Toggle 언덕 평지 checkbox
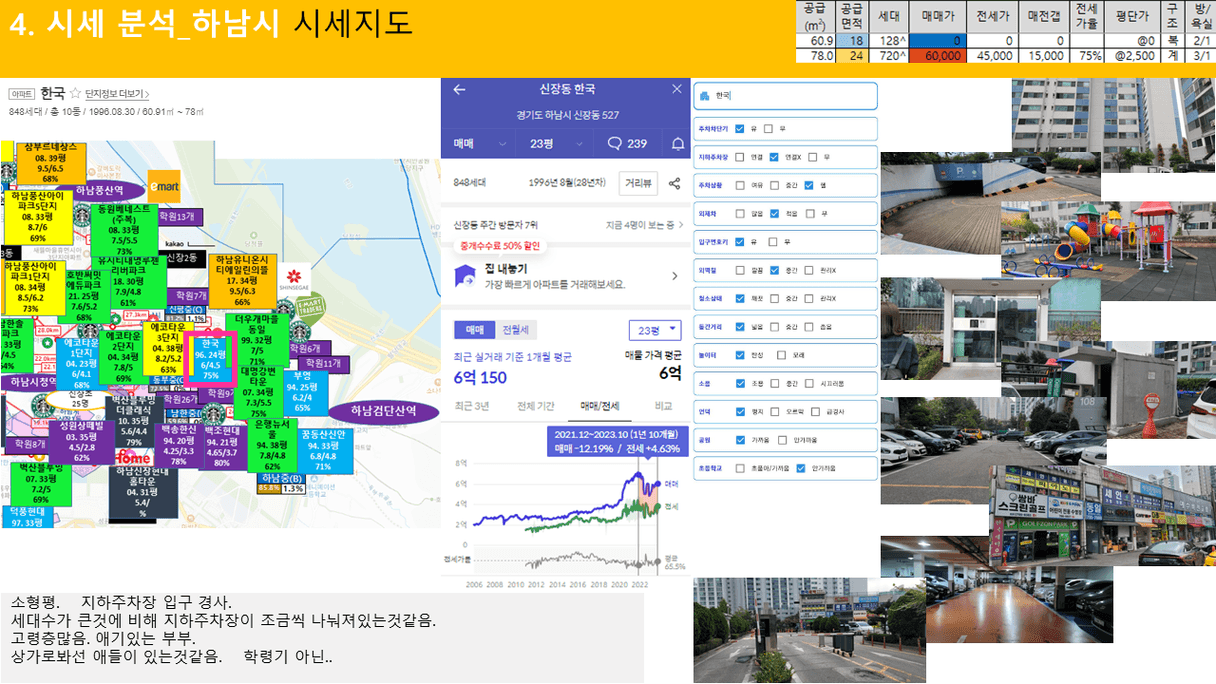Image resolution: width=1216 pixels, height=684 pixels. point(739,411)
